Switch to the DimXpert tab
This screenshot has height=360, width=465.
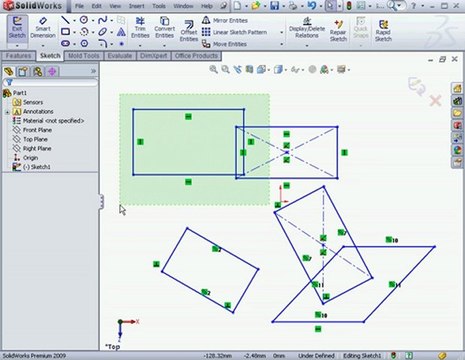click(x=154, y=56)
